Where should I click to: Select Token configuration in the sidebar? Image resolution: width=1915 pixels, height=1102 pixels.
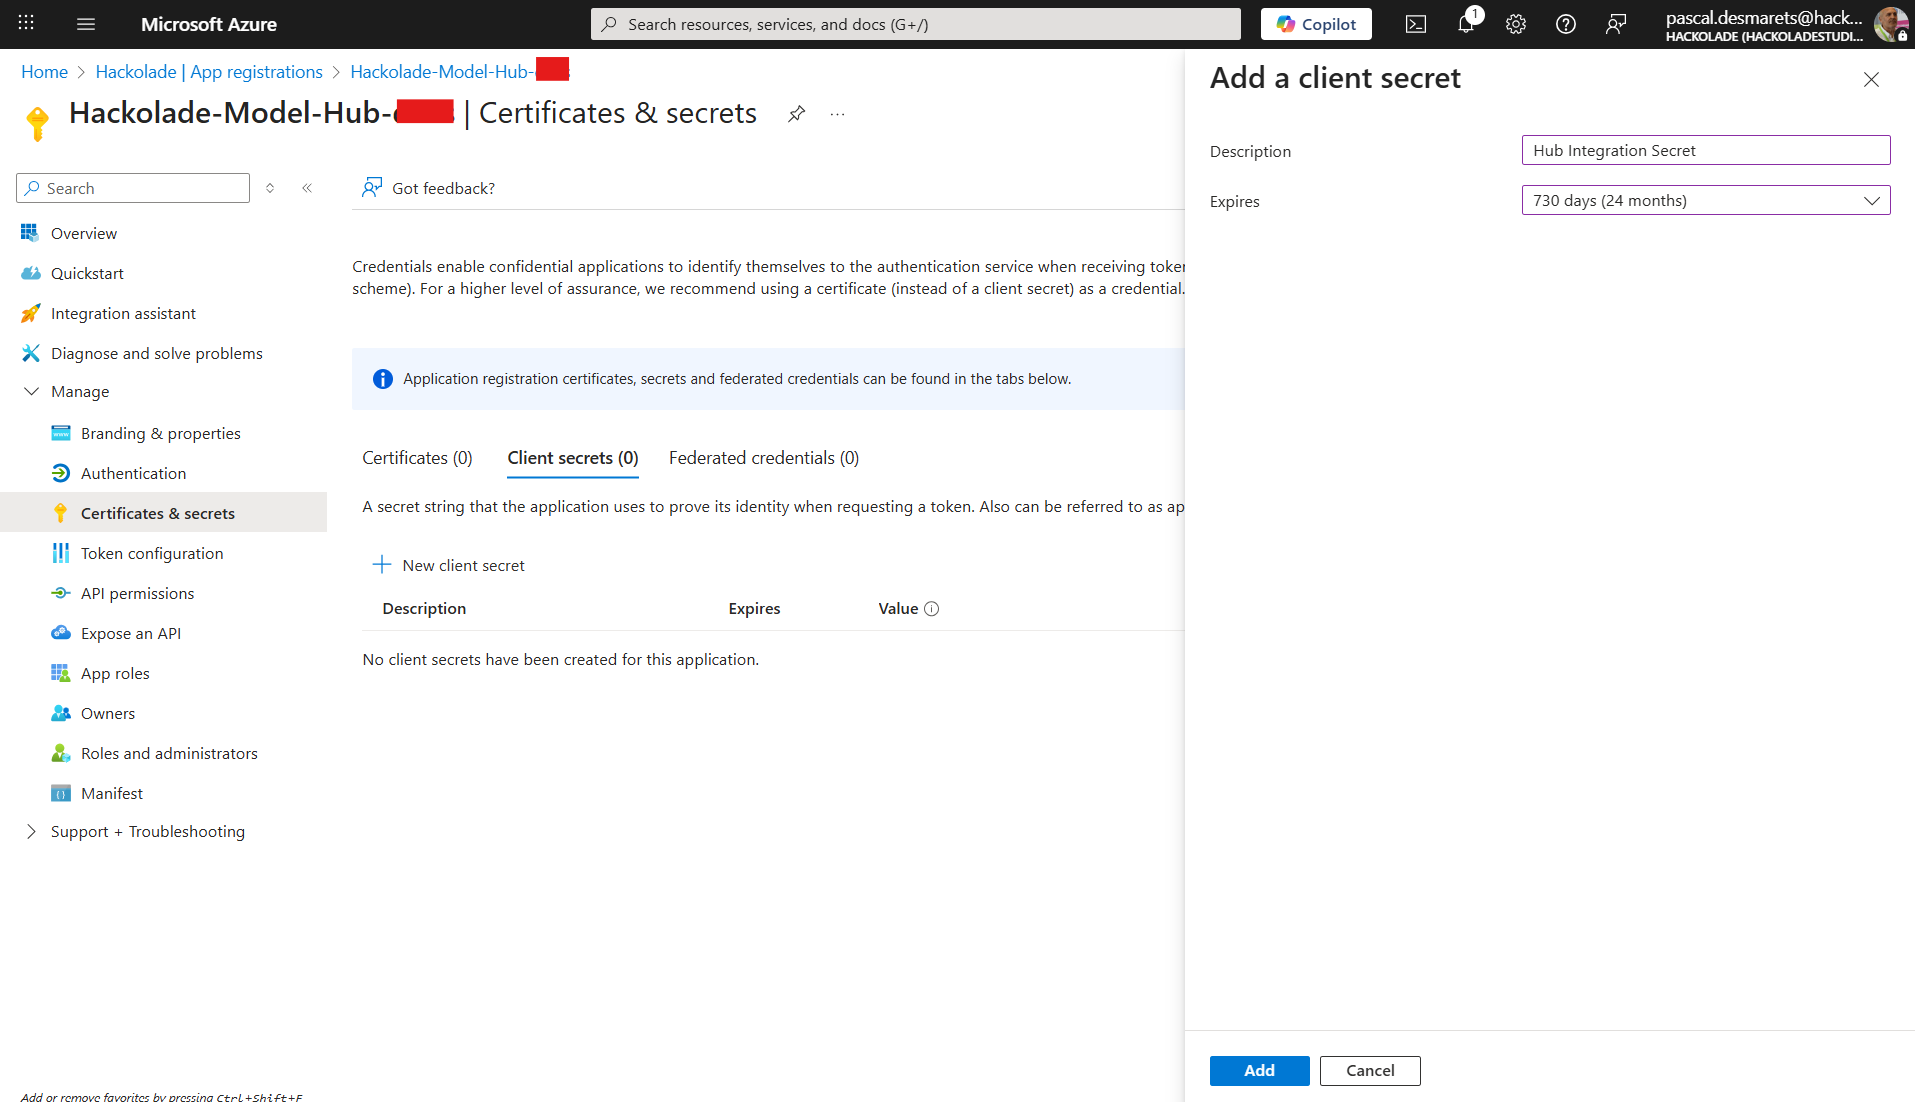tap(152, 552)
